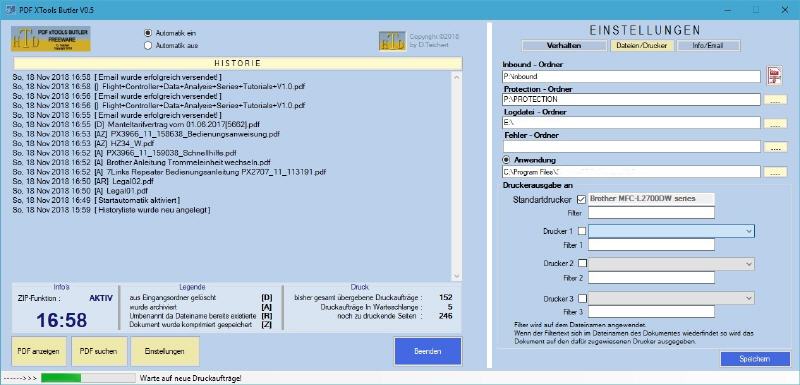Browse for the Fehler-Ordner folder
Screen dimensions: 800x385
[x=775, y=147]
